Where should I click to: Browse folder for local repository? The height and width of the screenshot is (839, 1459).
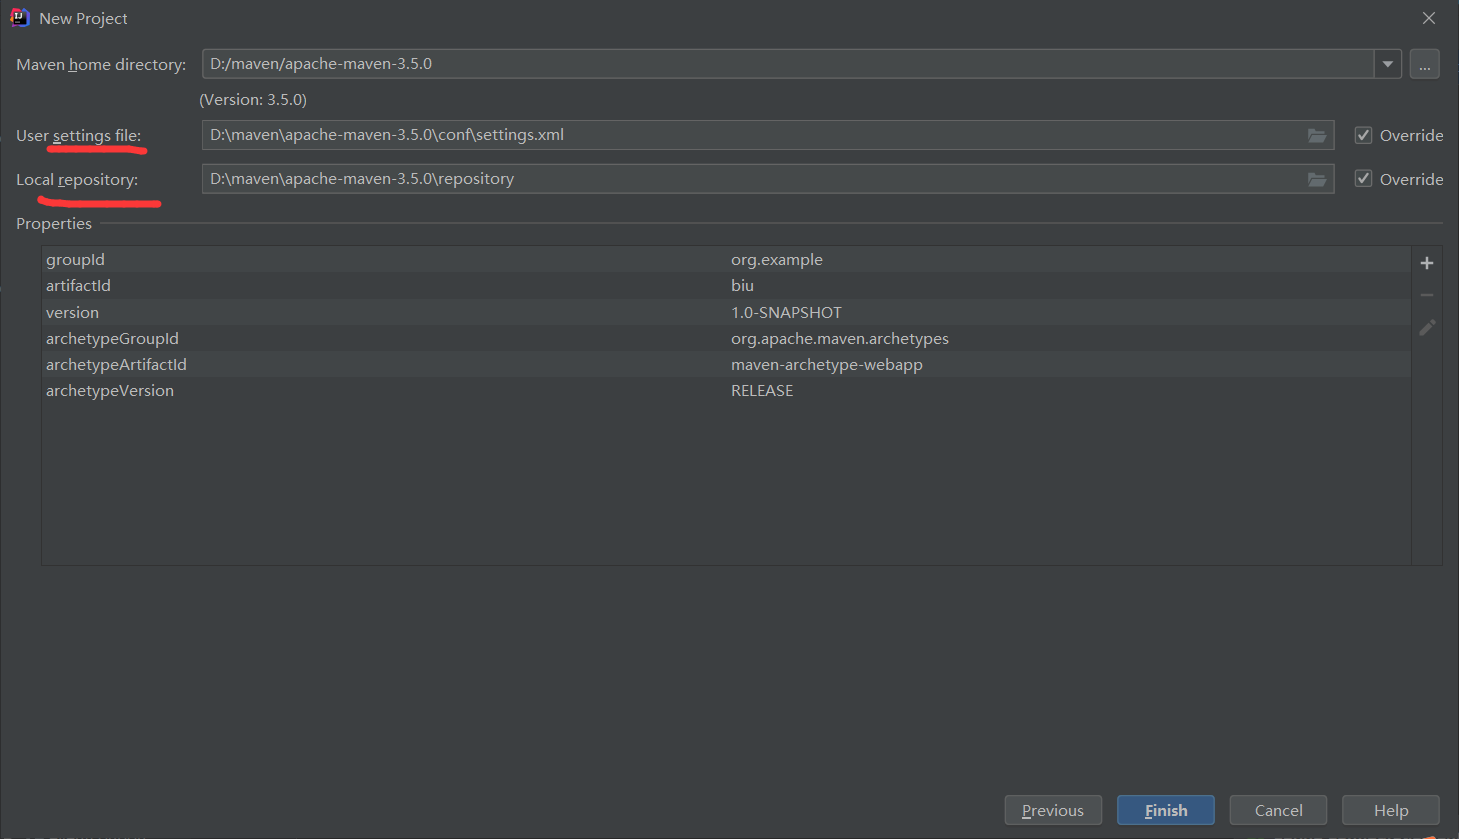point(1317,179)
